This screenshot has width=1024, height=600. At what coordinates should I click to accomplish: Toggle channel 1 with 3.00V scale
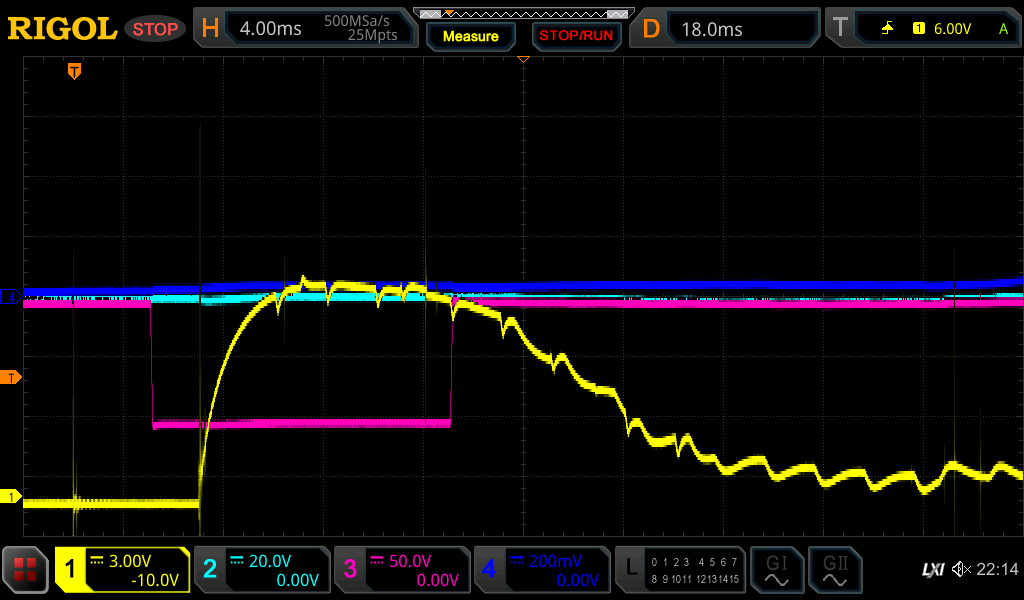(x=122, y=570)
